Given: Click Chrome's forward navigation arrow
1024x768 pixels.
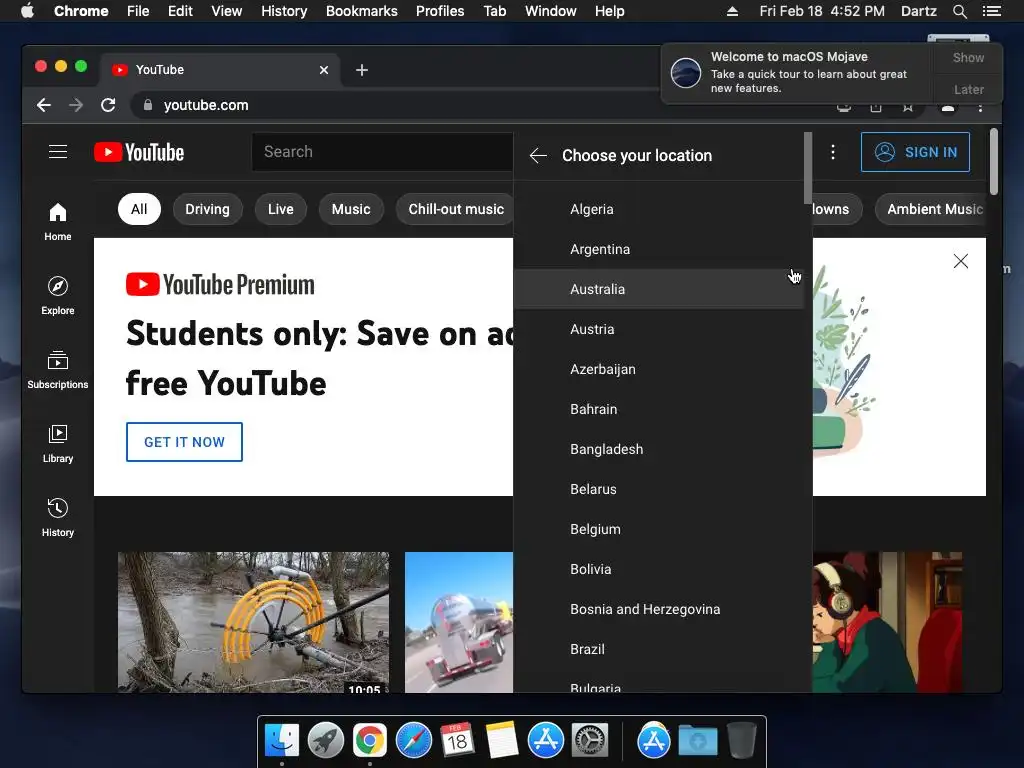Looking at the screenshot, I should click(x=76, y=105).
